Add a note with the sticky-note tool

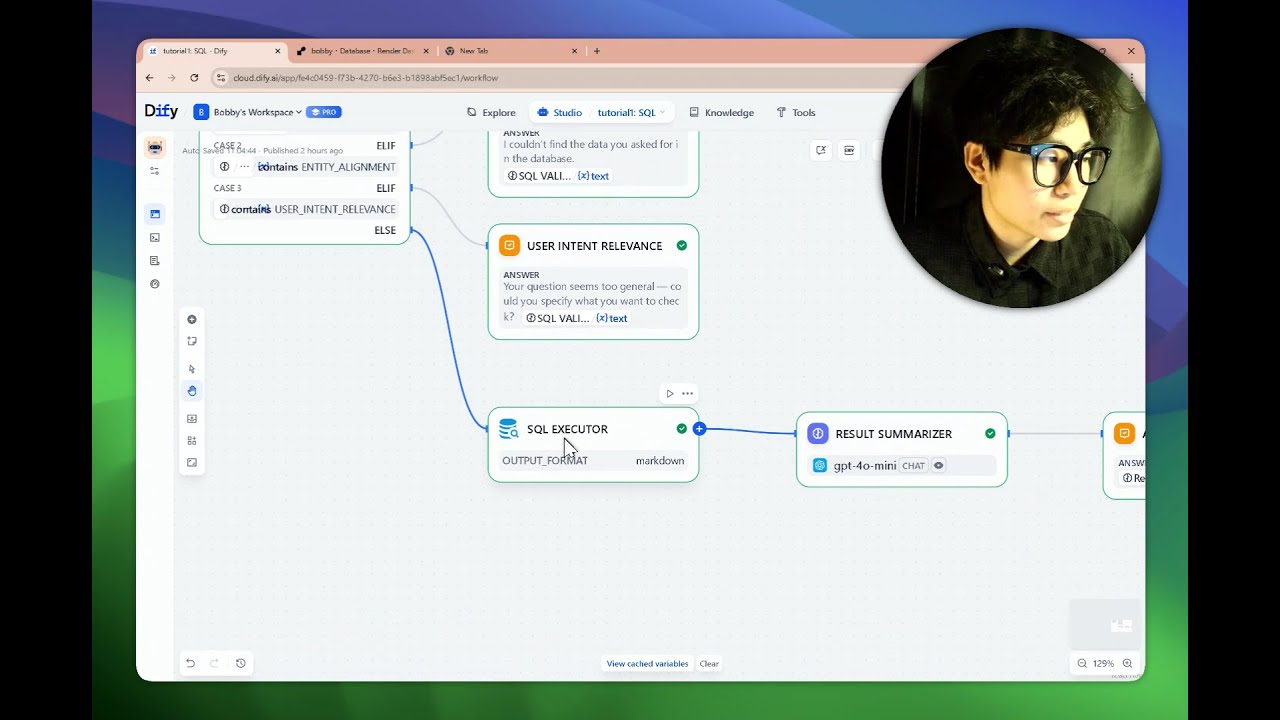pos(192,341)
